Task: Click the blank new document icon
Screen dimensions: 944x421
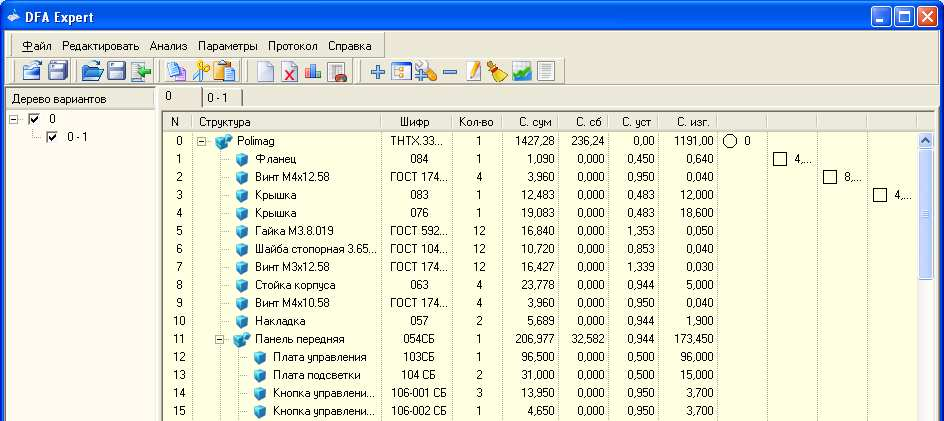Action: pos(266,72)
